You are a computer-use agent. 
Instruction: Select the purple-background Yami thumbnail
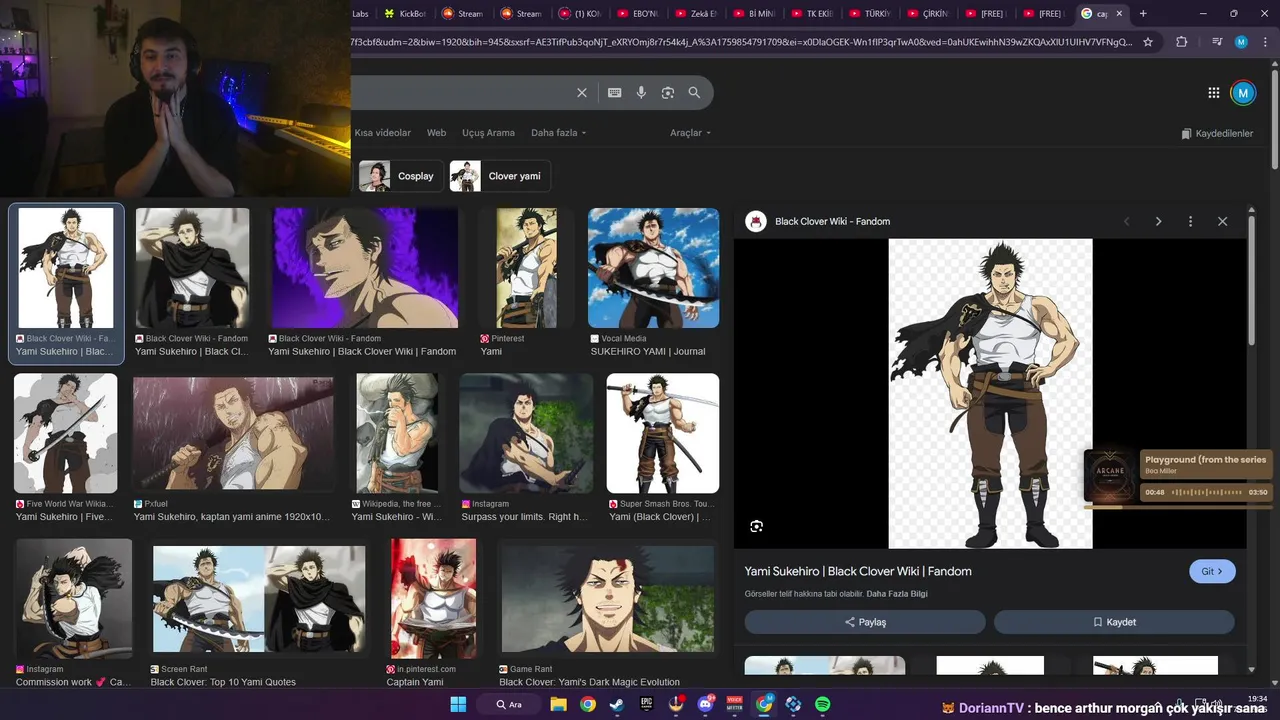(x=365, y=268)
